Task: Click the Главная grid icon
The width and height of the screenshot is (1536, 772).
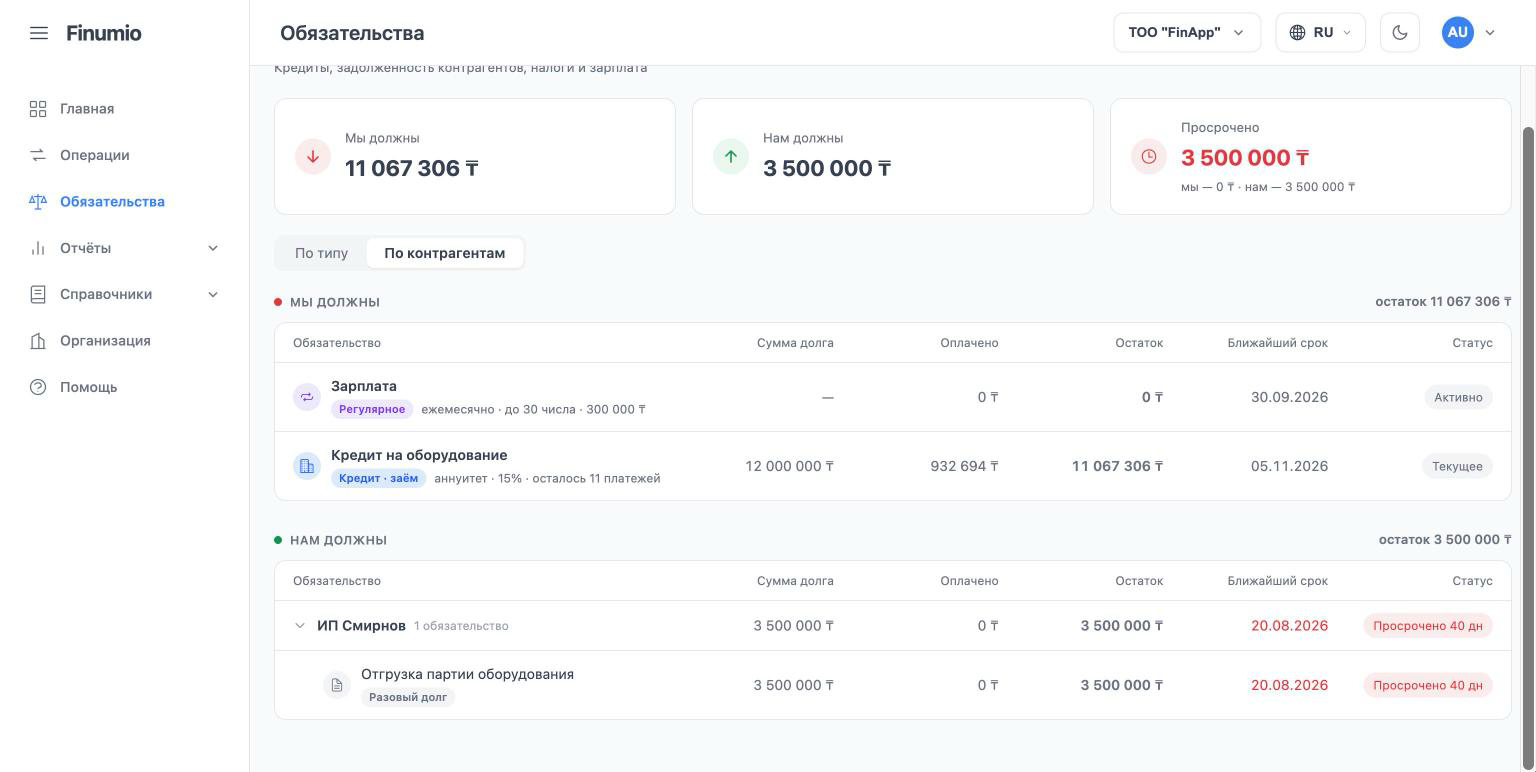Action: [38, 109]
